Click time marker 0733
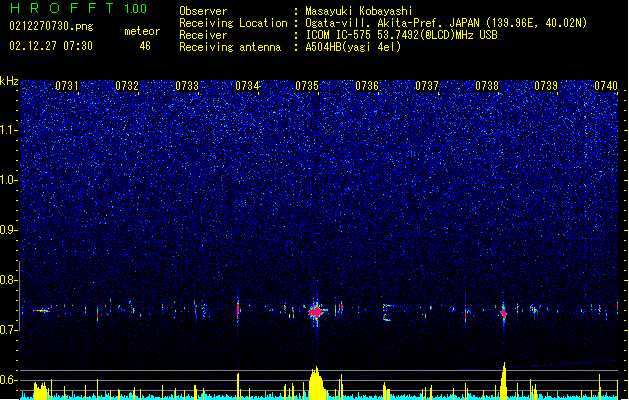The image size is (629, 400). [187, 86]
